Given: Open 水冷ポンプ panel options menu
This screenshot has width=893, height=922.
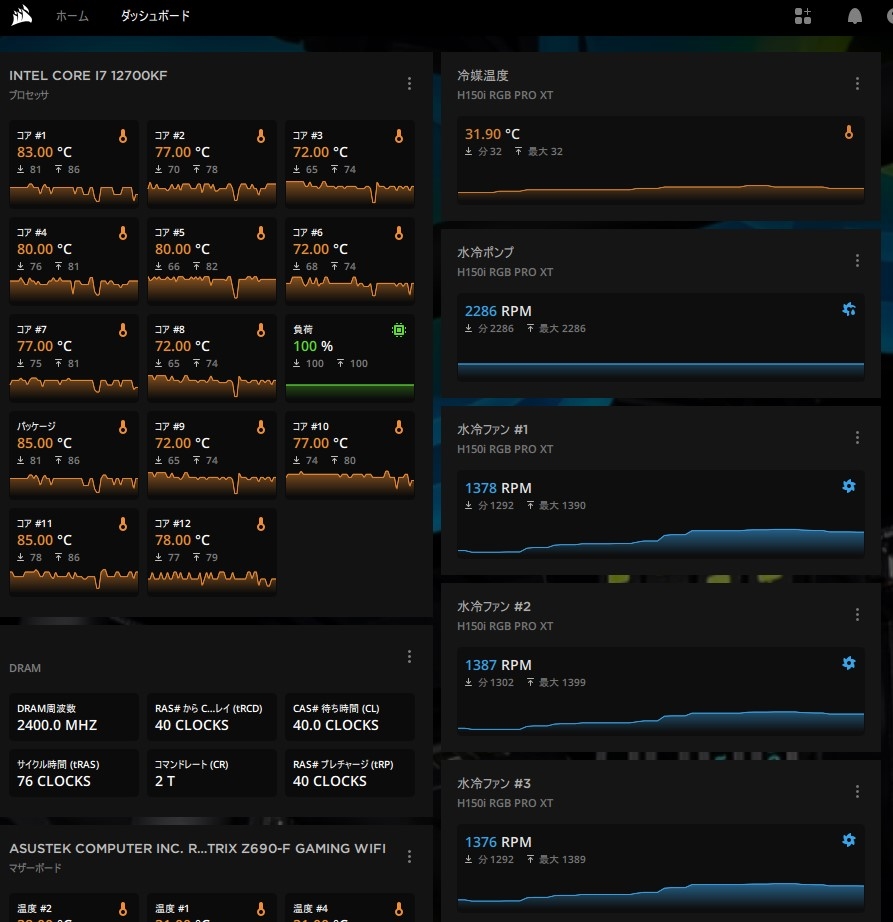Looking at the screenshot, I should [857, 260].
